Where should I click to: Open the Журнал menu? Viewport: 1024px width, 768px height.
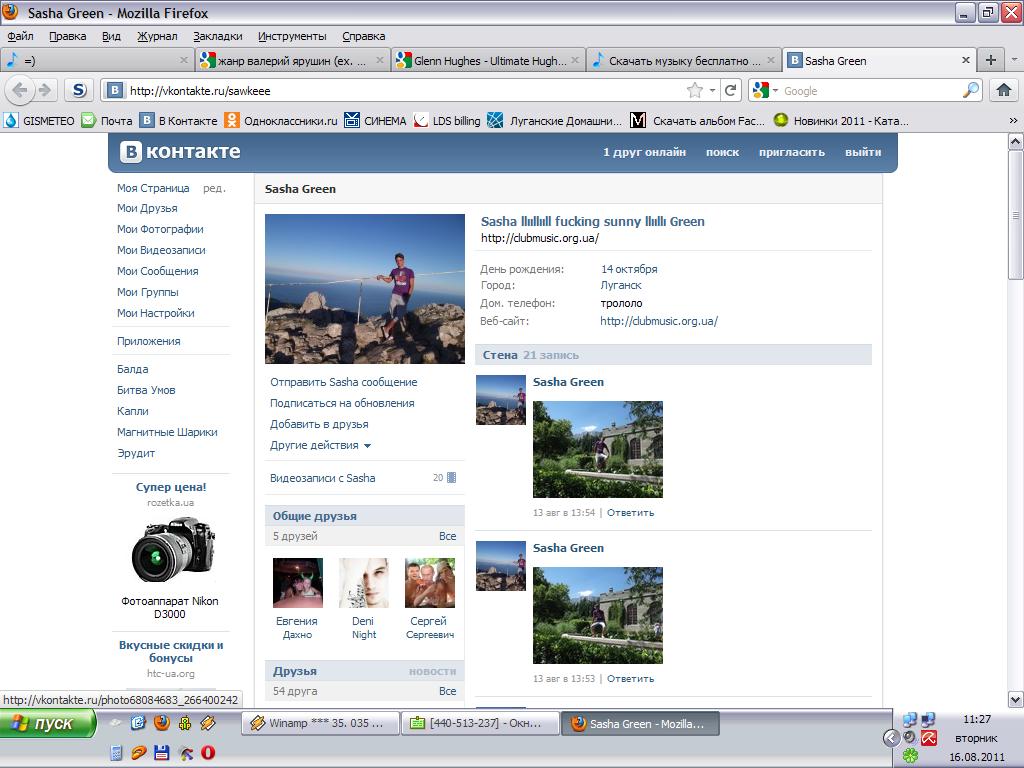pyautogui.click(x=157, y=36)
